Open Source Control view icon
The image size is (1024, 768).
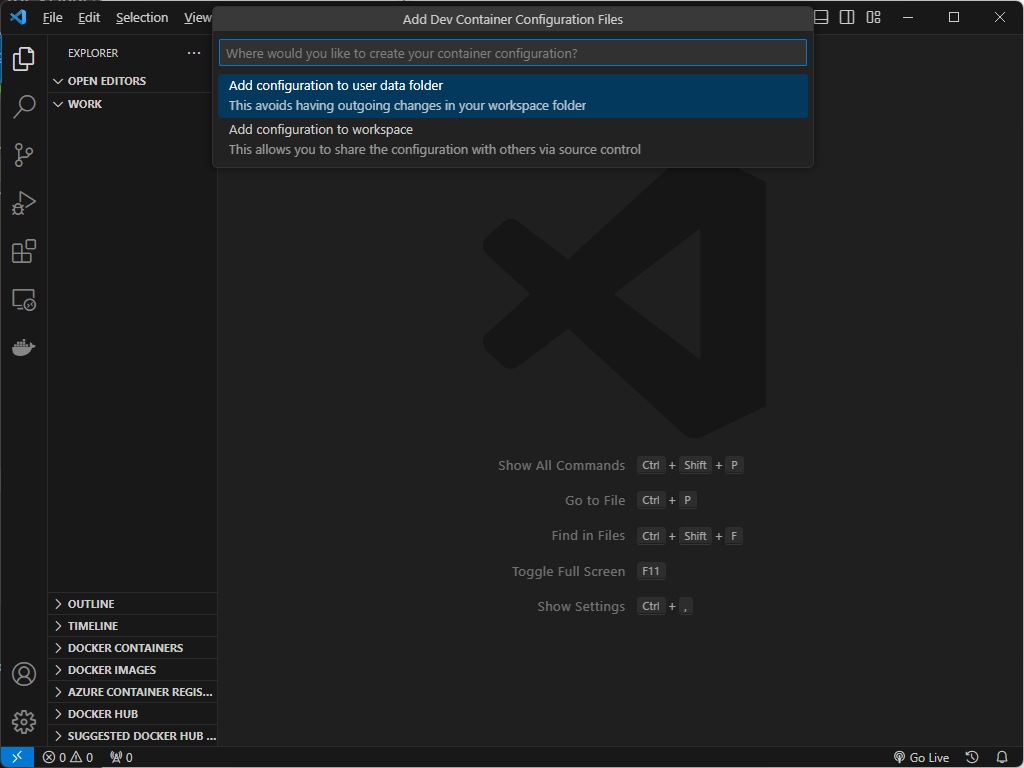click(x=24, y=155)
